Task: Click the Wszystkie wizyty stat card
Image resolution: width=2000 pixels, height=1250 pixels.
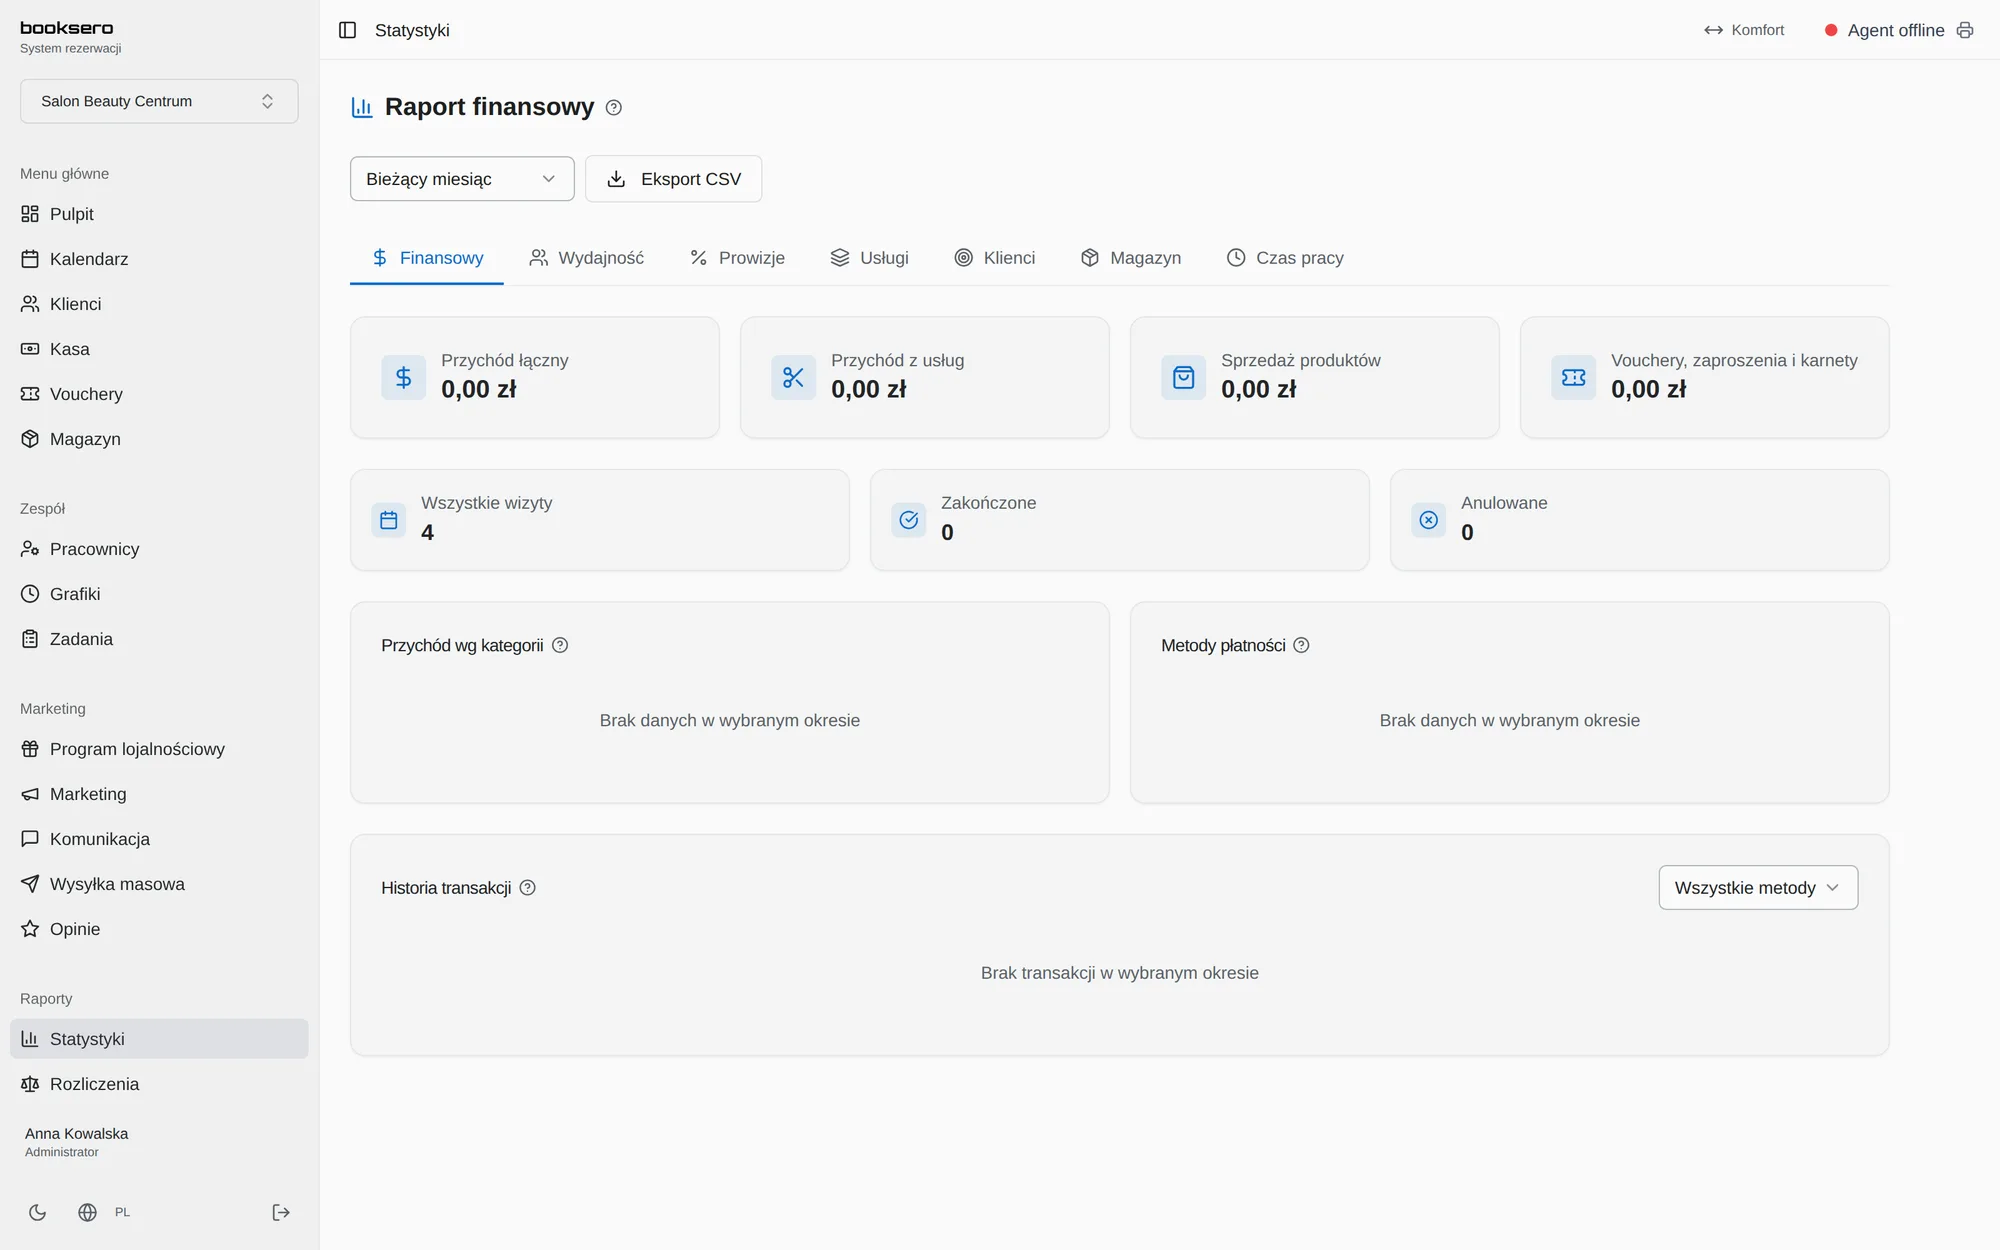Action: [600, 520]
